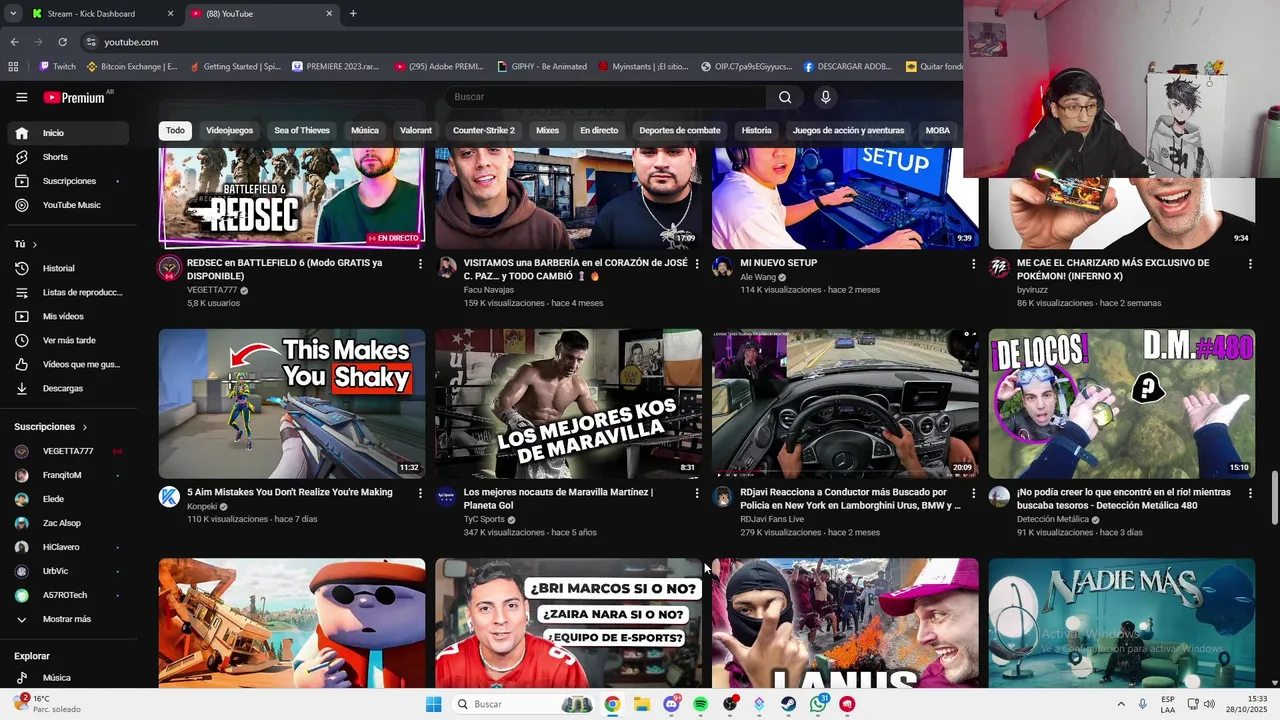This screenshot has width=1280, height=720.
Task: Click Konpeki channel avatar
Action: point(169,496)
